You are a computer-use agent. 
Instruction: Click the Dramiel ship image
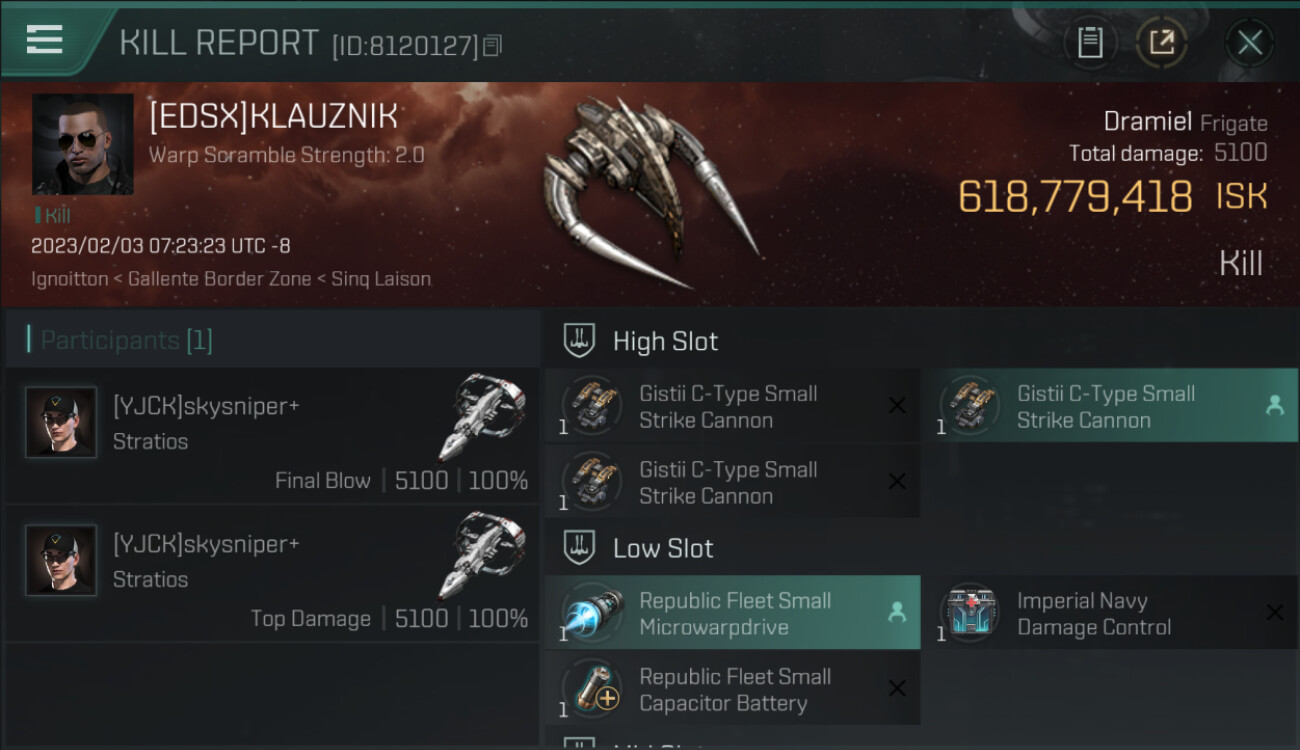pos(649,192)
